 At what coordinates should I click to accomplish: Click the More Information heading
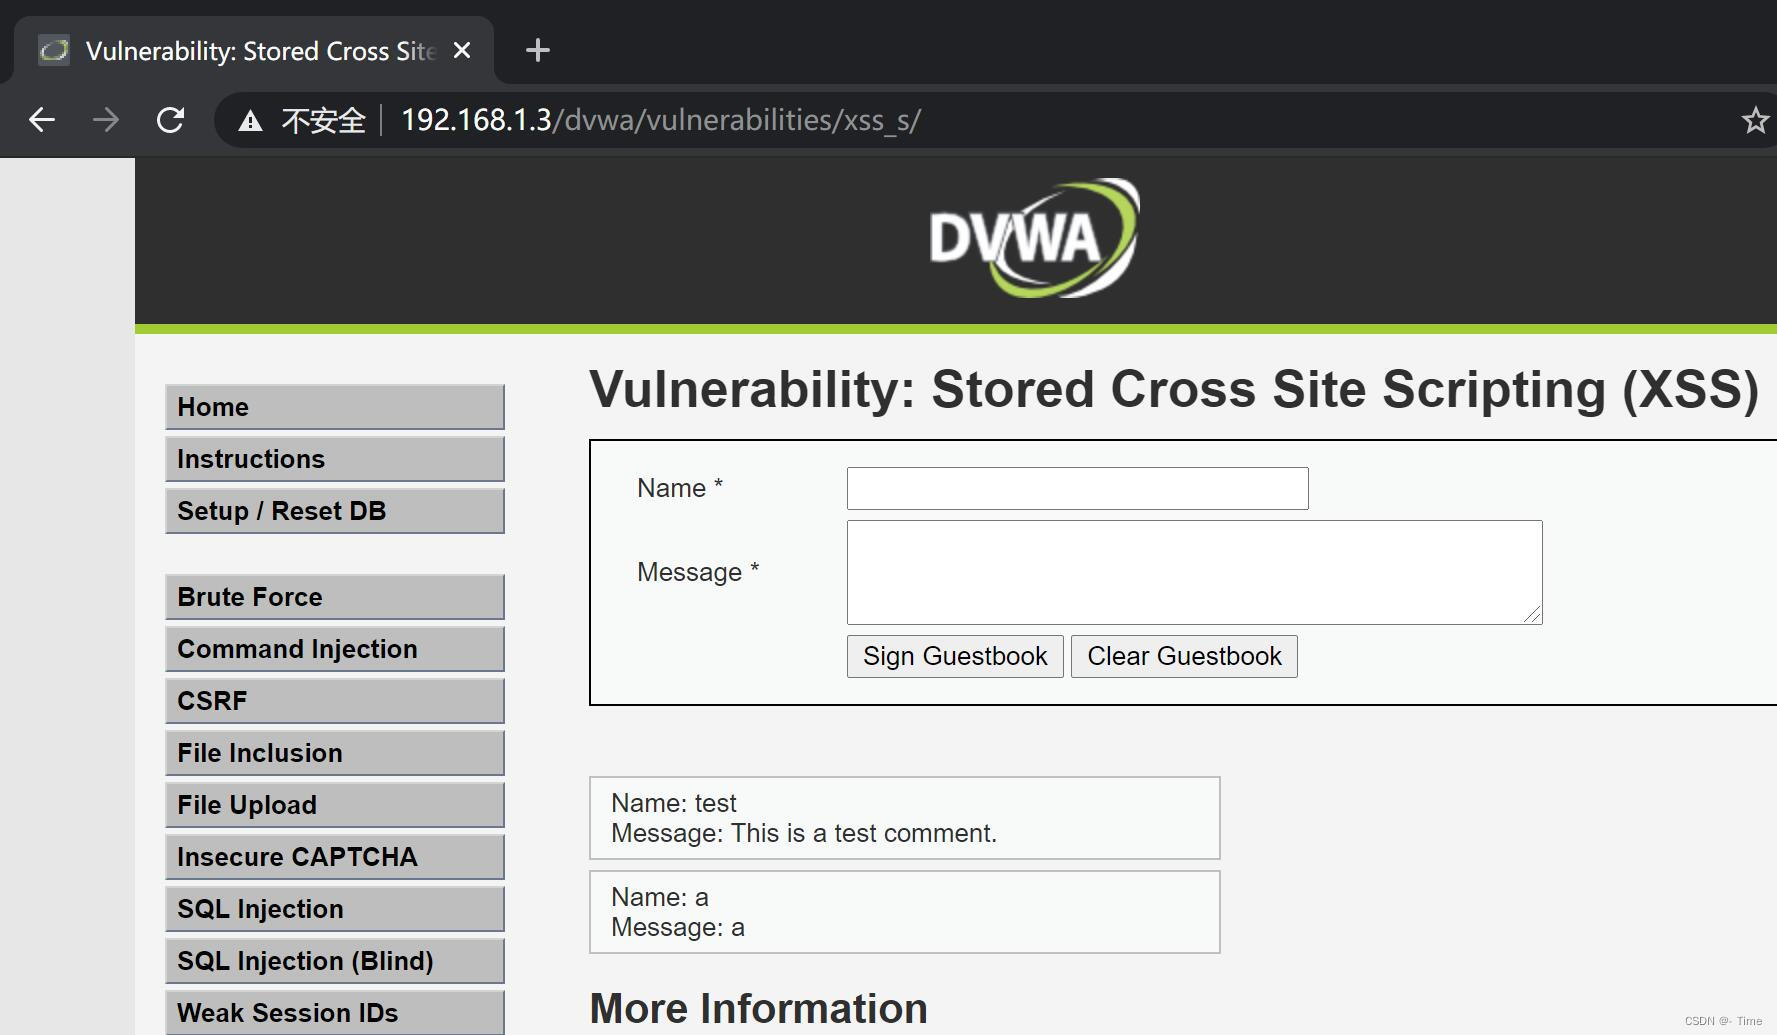(x=759, y=1008)
